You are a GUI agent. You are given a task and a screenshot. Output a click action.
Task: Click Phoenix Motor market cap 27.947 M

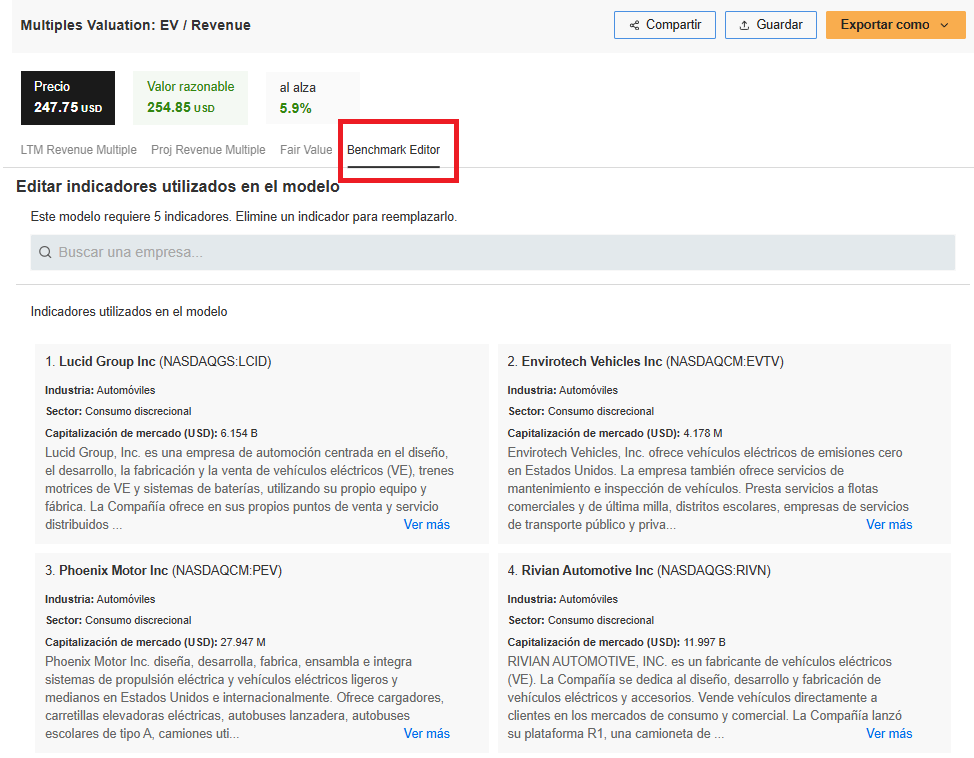(243, 642)
